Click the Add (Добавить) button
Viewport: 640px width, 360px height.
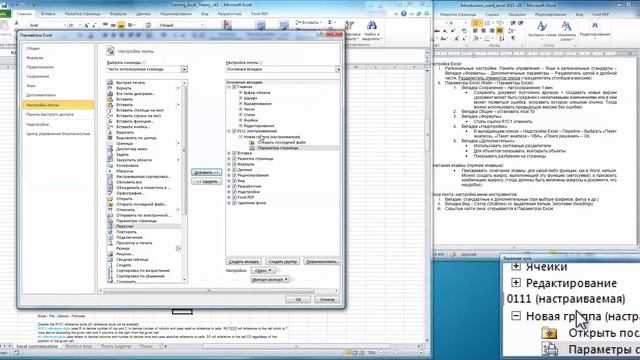pos(207,173)
